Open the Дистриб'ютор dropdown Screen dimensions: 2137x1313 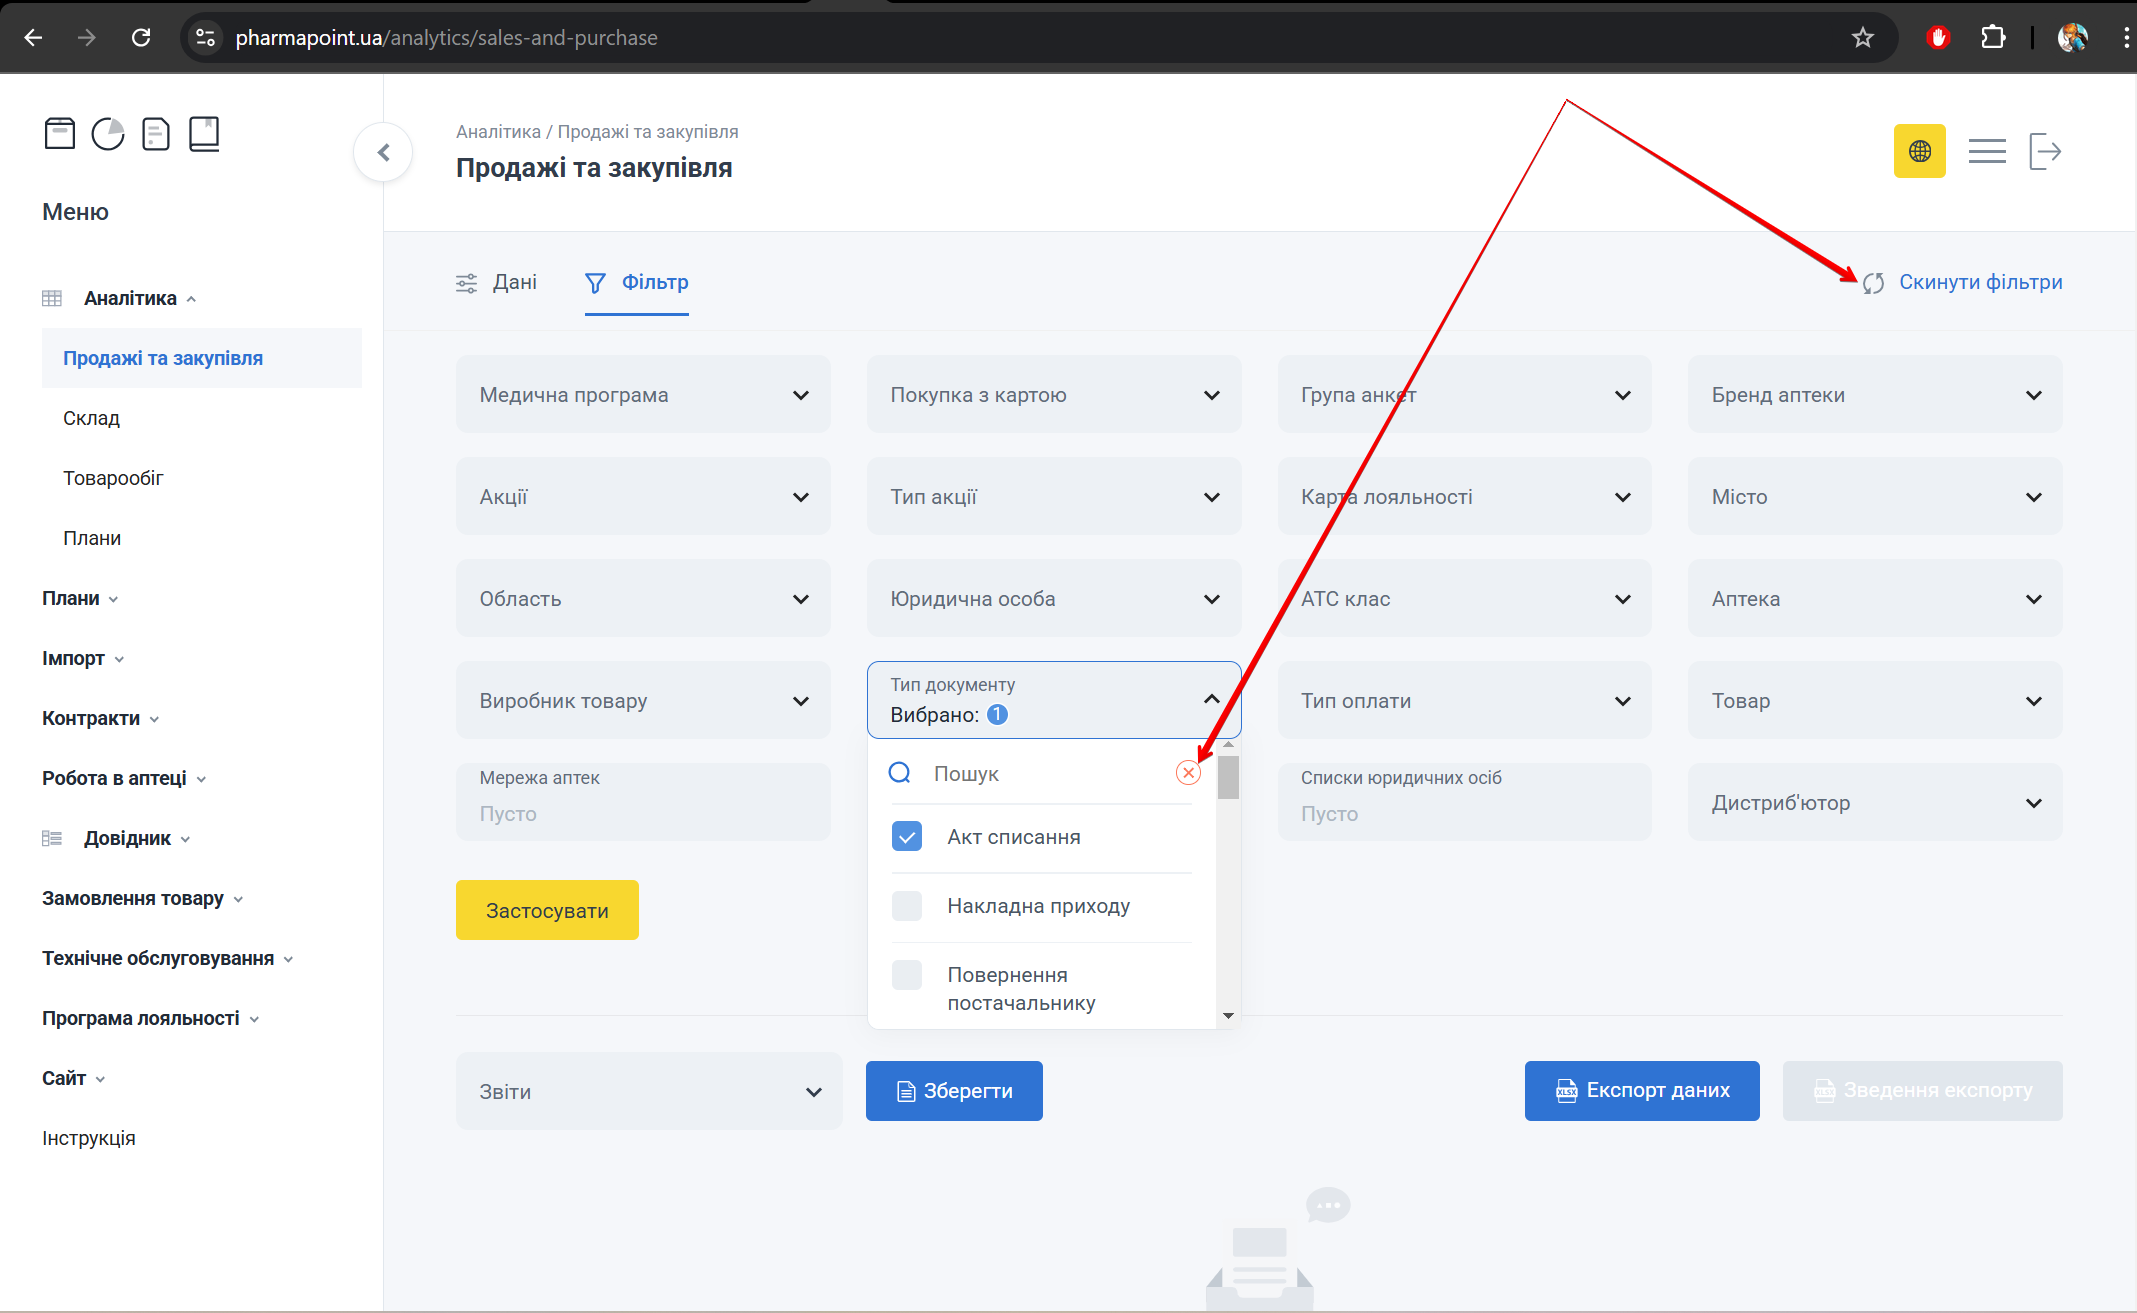click(1875, 802)
